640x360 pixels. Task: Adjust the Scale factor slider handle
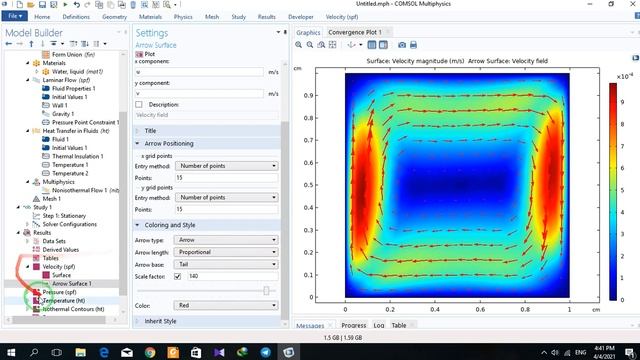[x=266, y=291]
